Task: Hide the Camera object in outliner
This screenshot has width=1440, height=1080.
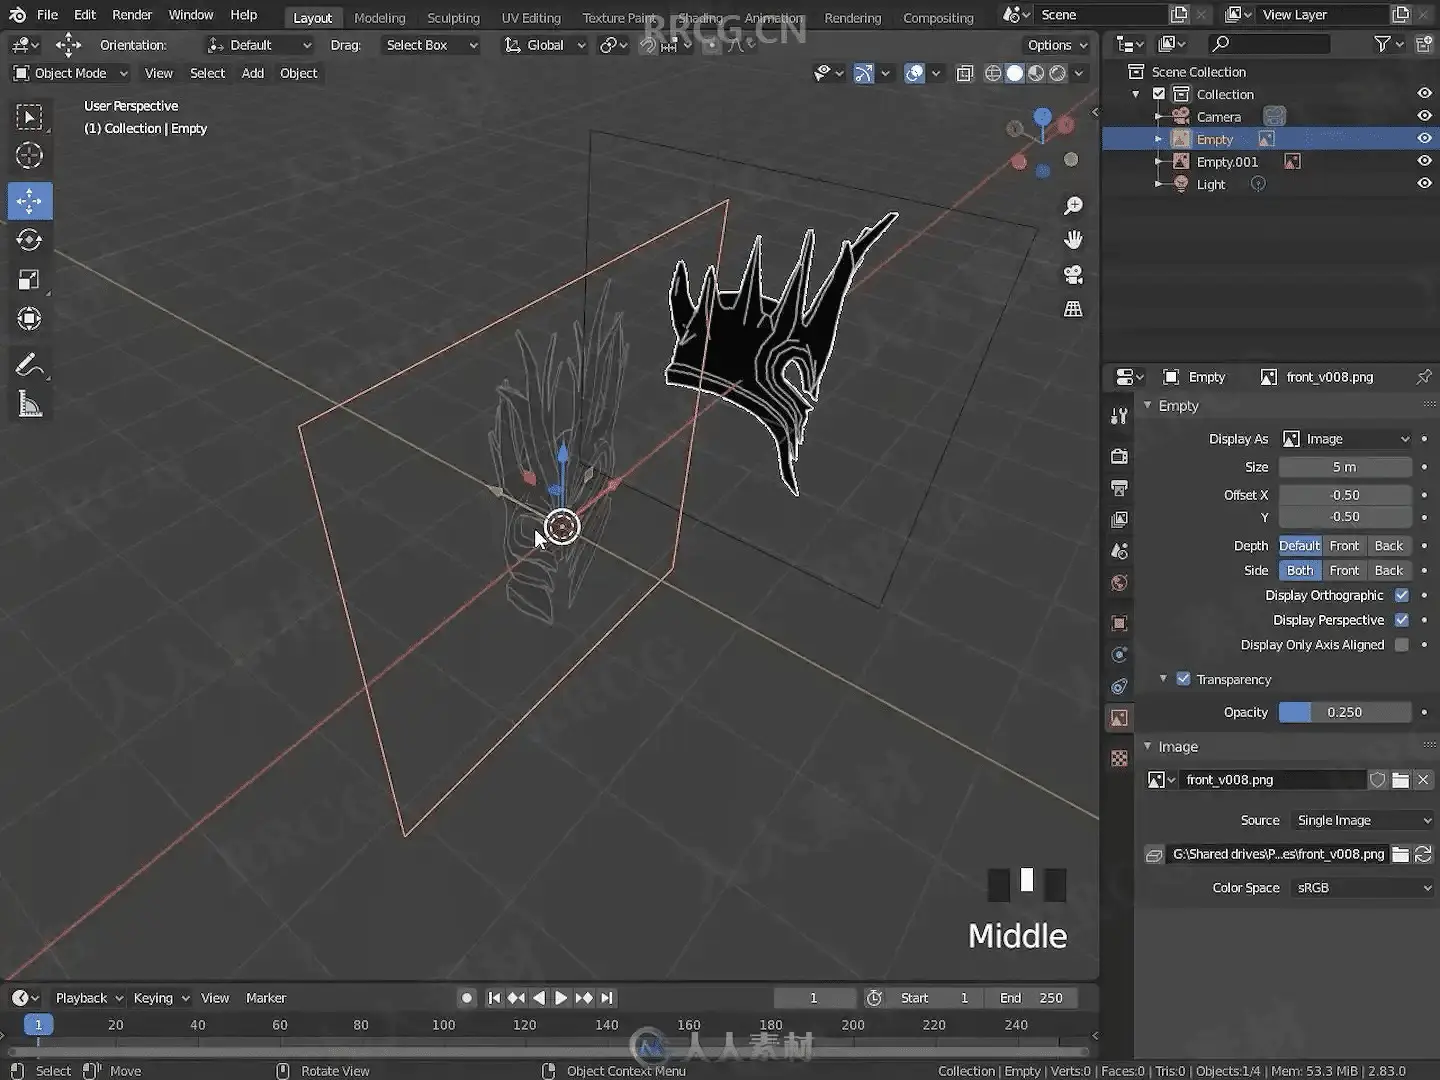Action: 1424,116
